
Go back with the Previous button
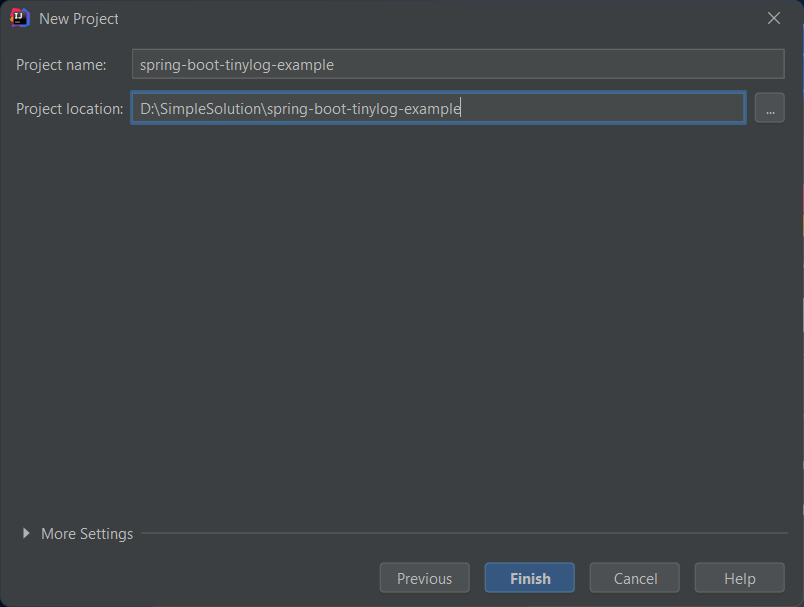click(424, 578)
